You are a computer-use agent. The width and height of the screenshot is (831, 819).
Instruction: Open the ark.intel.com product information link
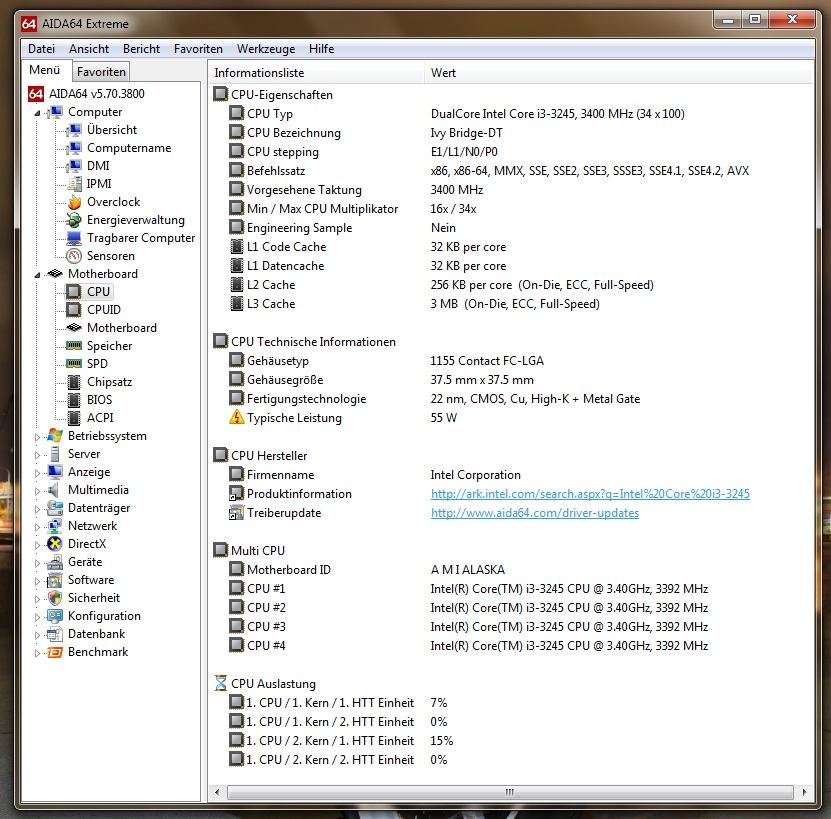(x=590, y=494)
